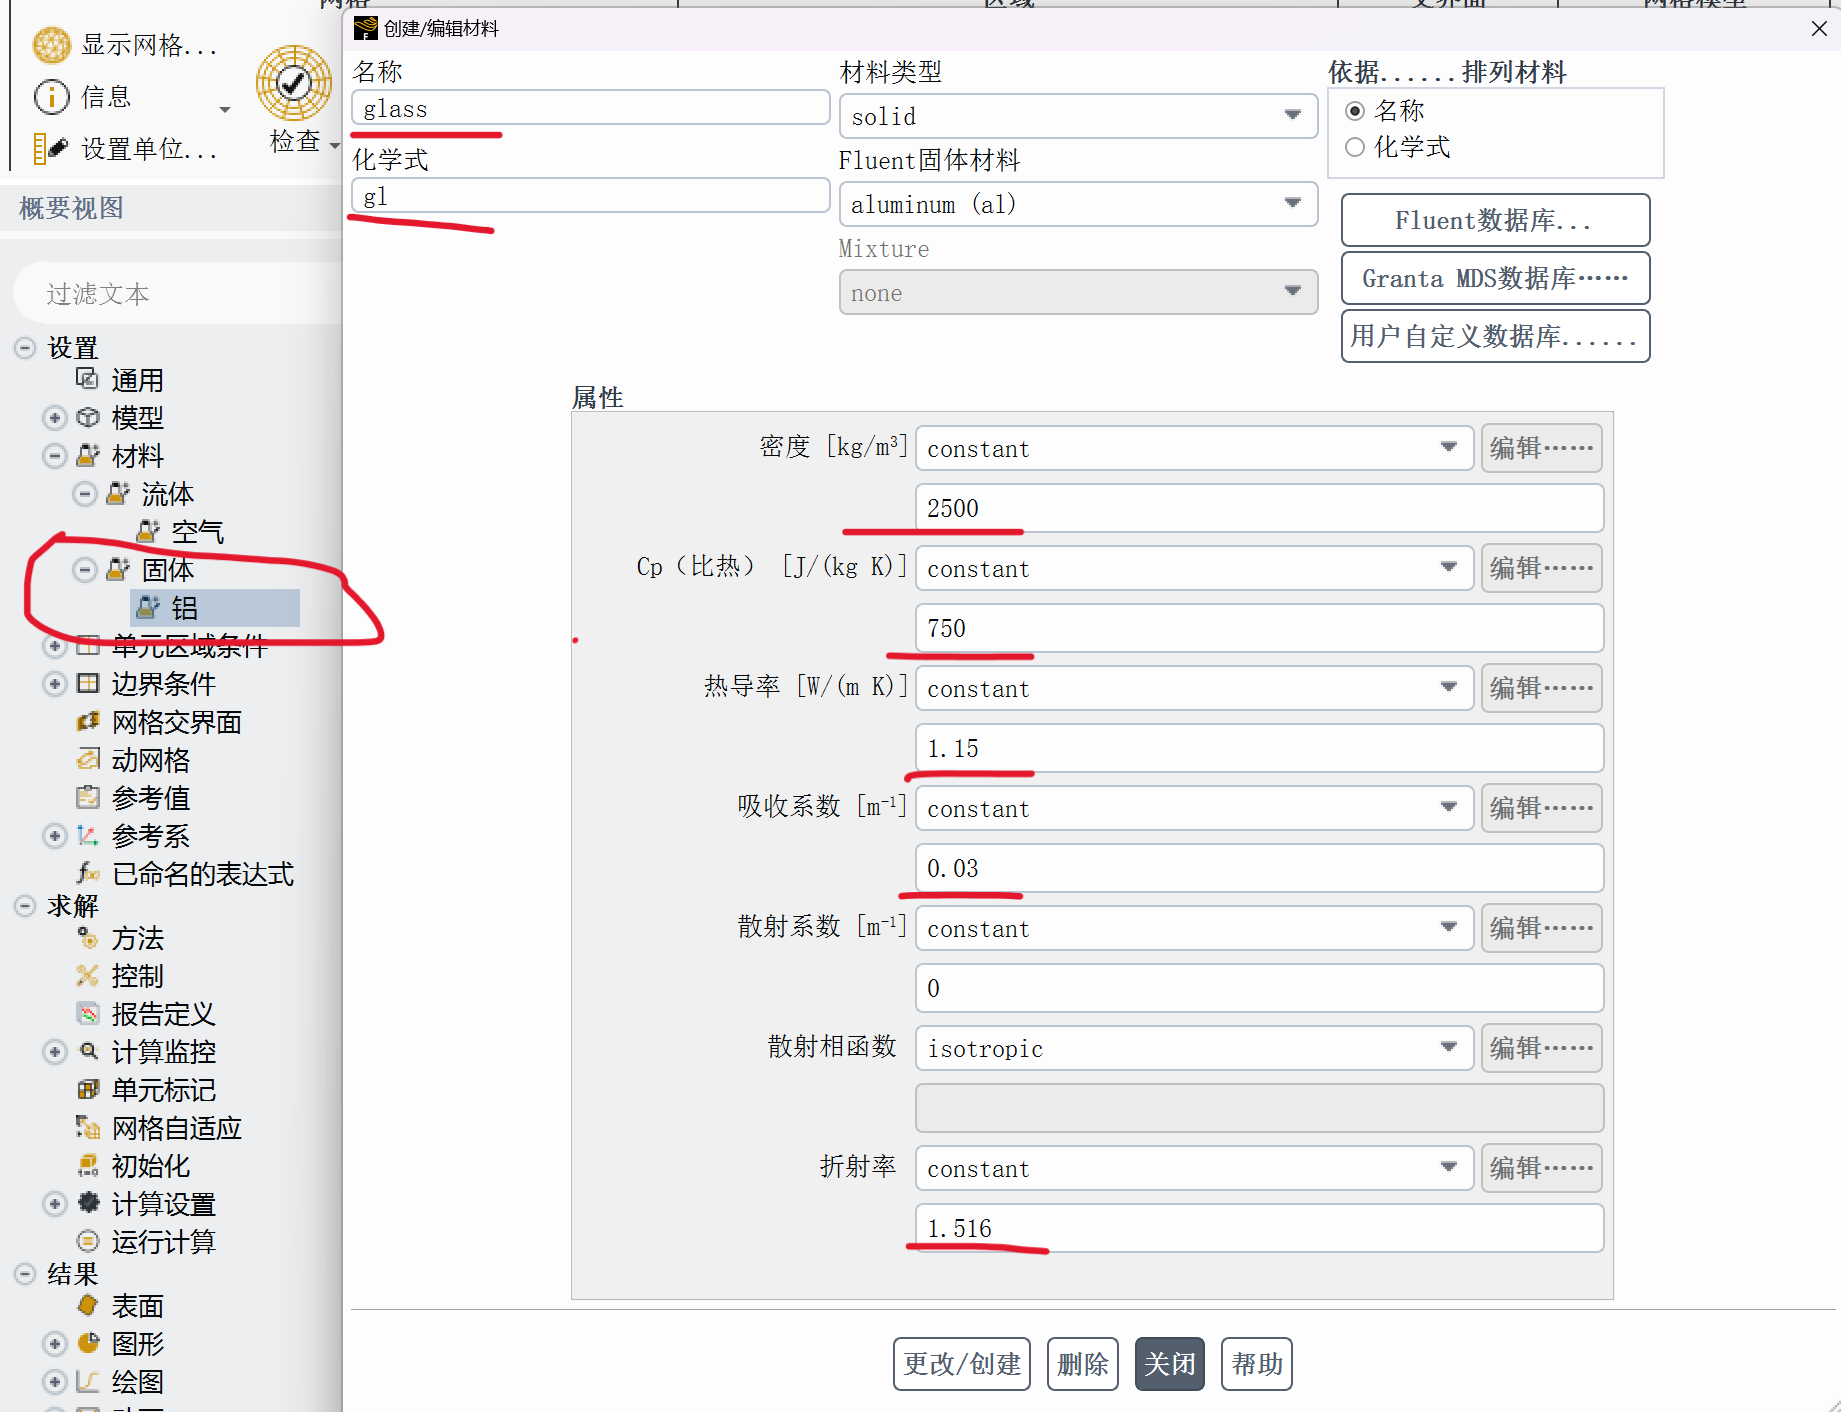Click the 吸收系数 value field 0.03
The image size is (1841, 1412).
point(1259,868)
